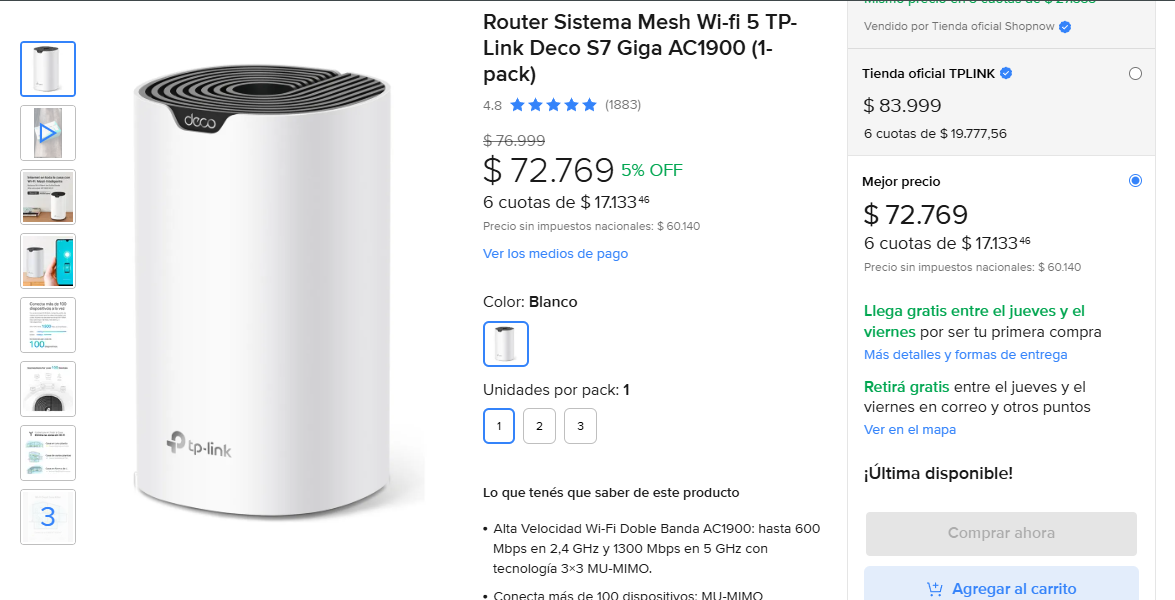Open the thumbnail showing hand holding phone

[48, 261]
